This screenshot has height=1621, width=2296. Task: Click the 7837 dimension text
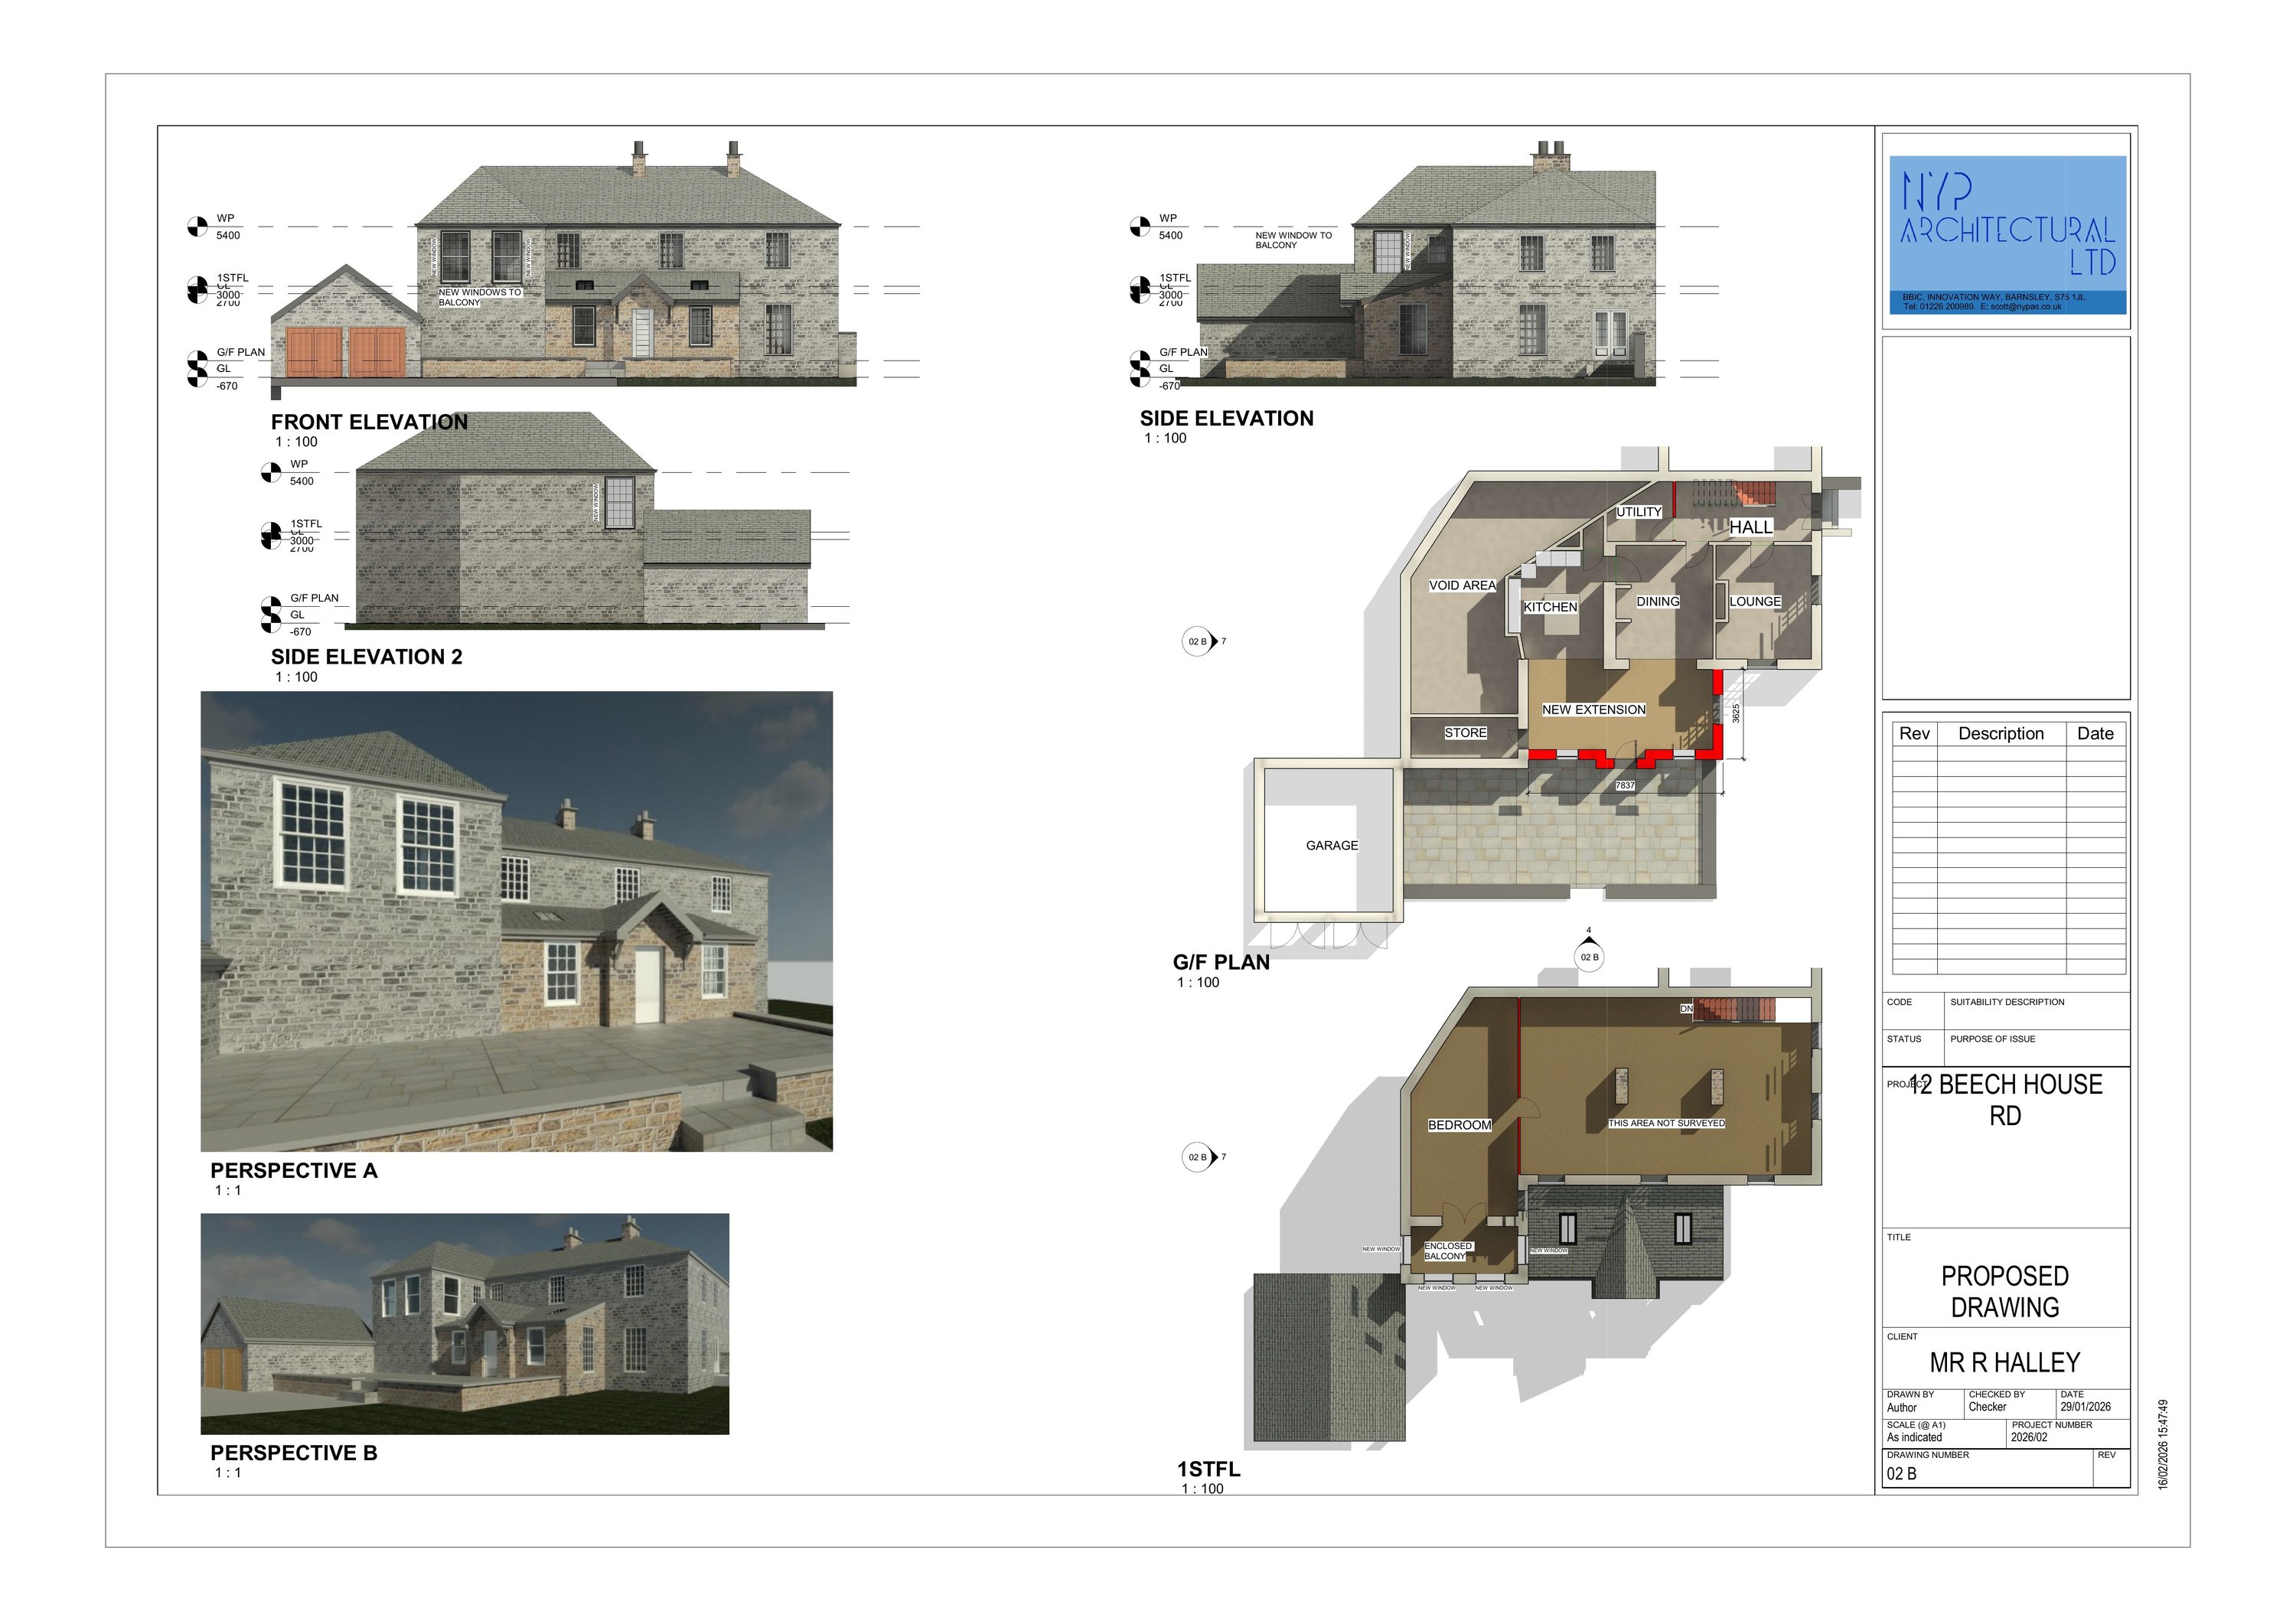point(1625,786)
